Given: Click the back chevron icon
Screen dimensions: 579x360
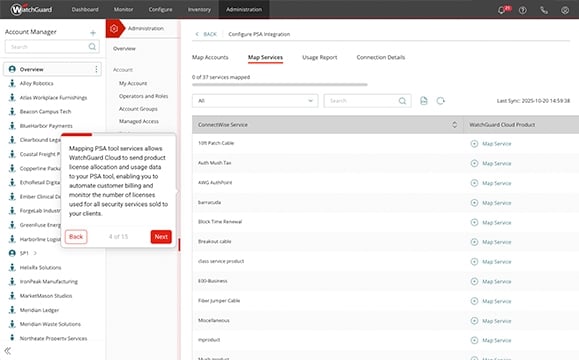Looking at the screenshot, I should tap(197, 34).
